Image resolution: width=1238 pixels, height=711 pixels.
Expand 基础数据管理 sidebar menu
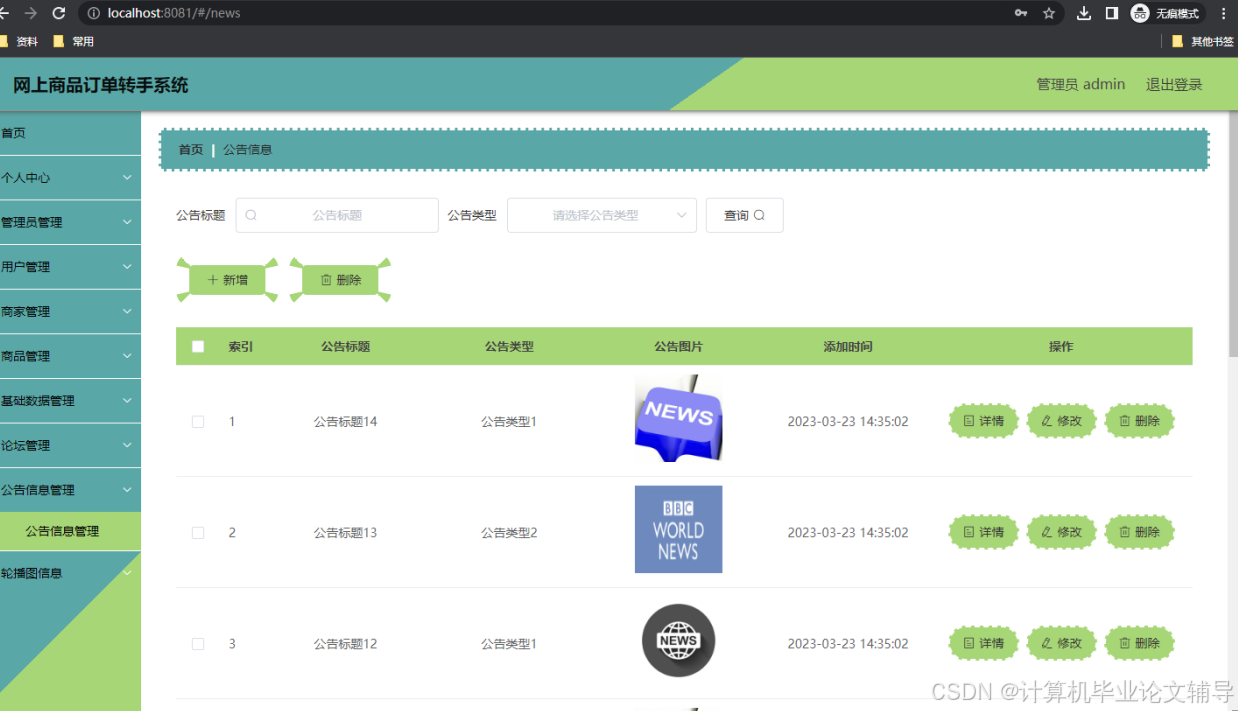coord(70,401)
